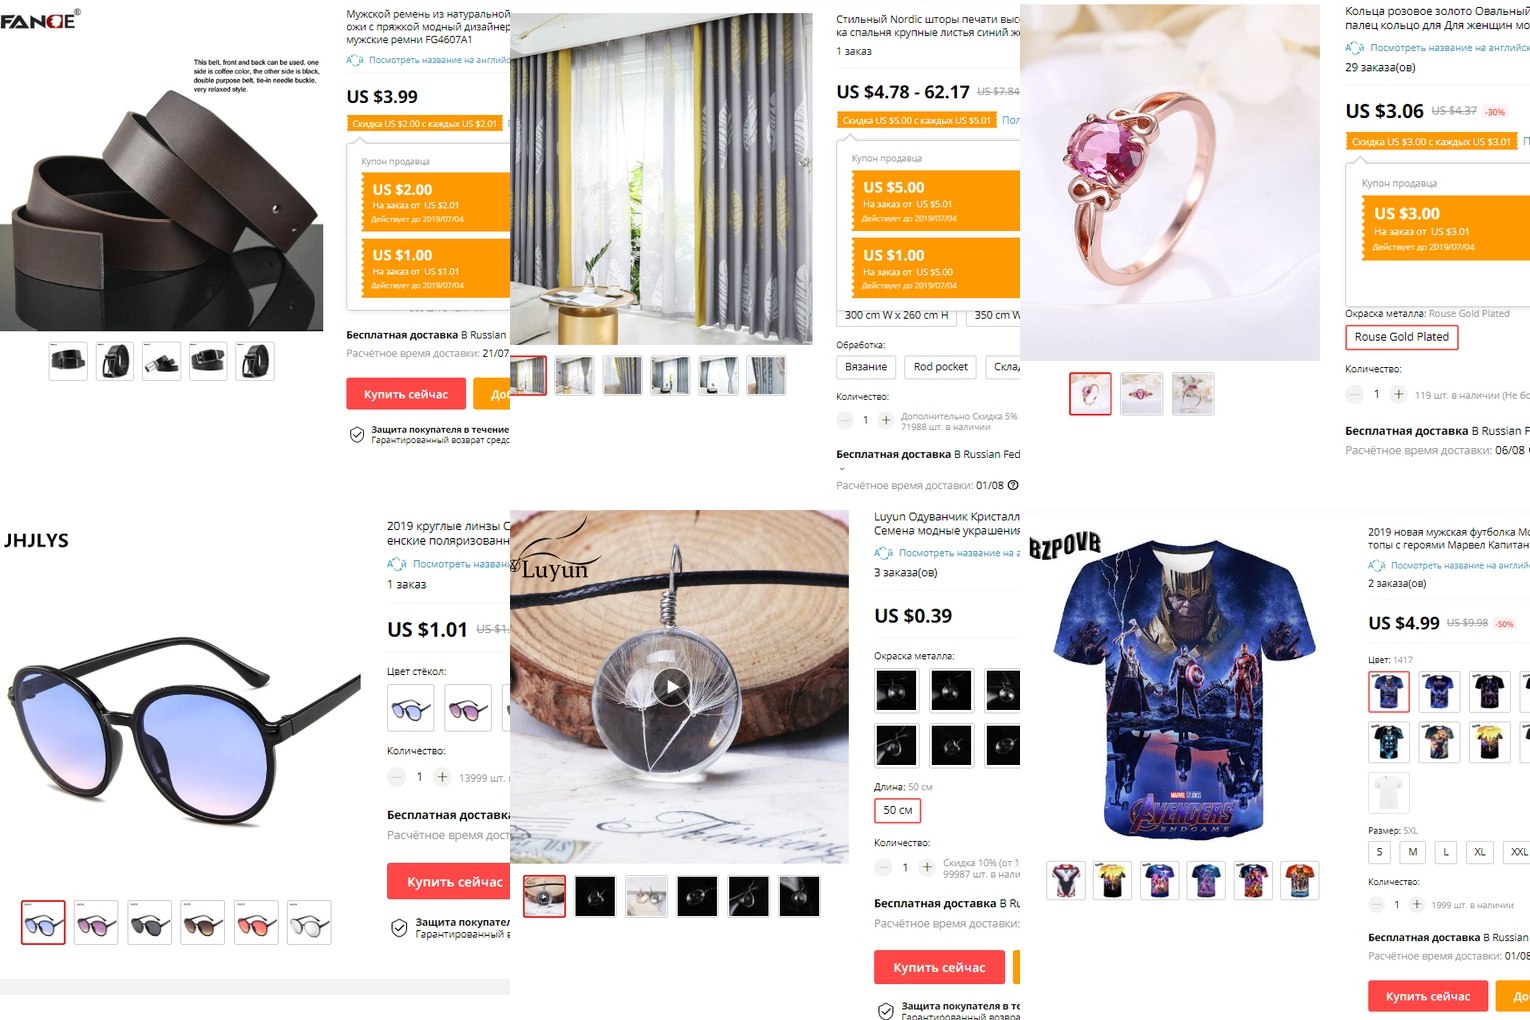1530x1020 pixels.
Task: Click the buyer protection shield under the sunglasses
Action: pyautogui.click(x=398, y=928)
